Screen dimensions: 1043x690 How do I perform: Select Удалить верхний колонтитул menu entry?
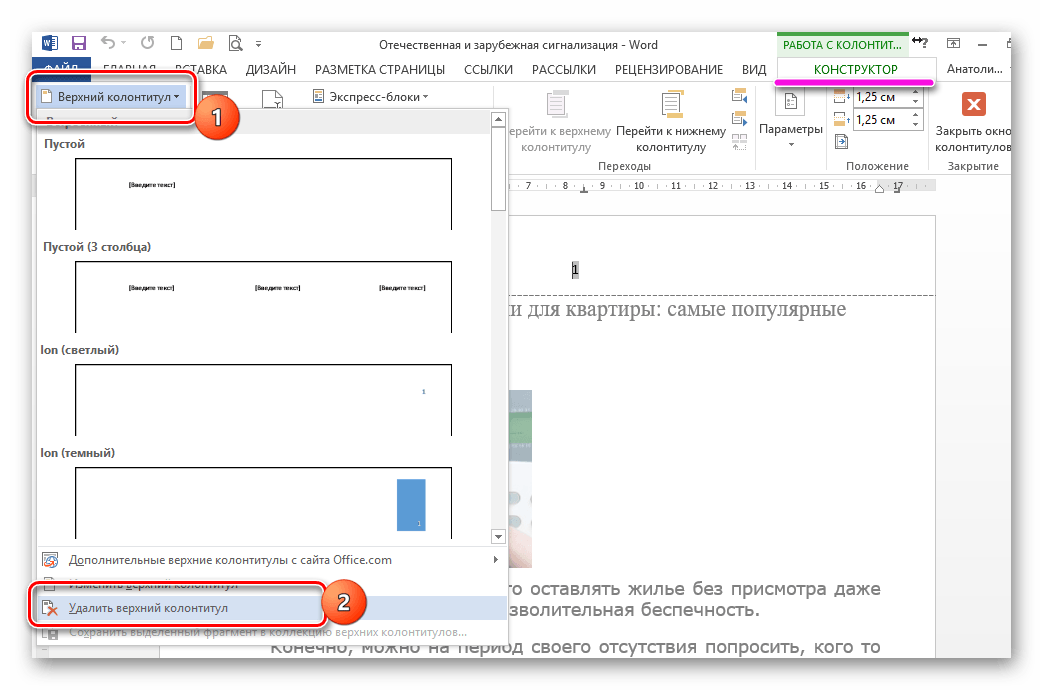(x=149, y=608)
